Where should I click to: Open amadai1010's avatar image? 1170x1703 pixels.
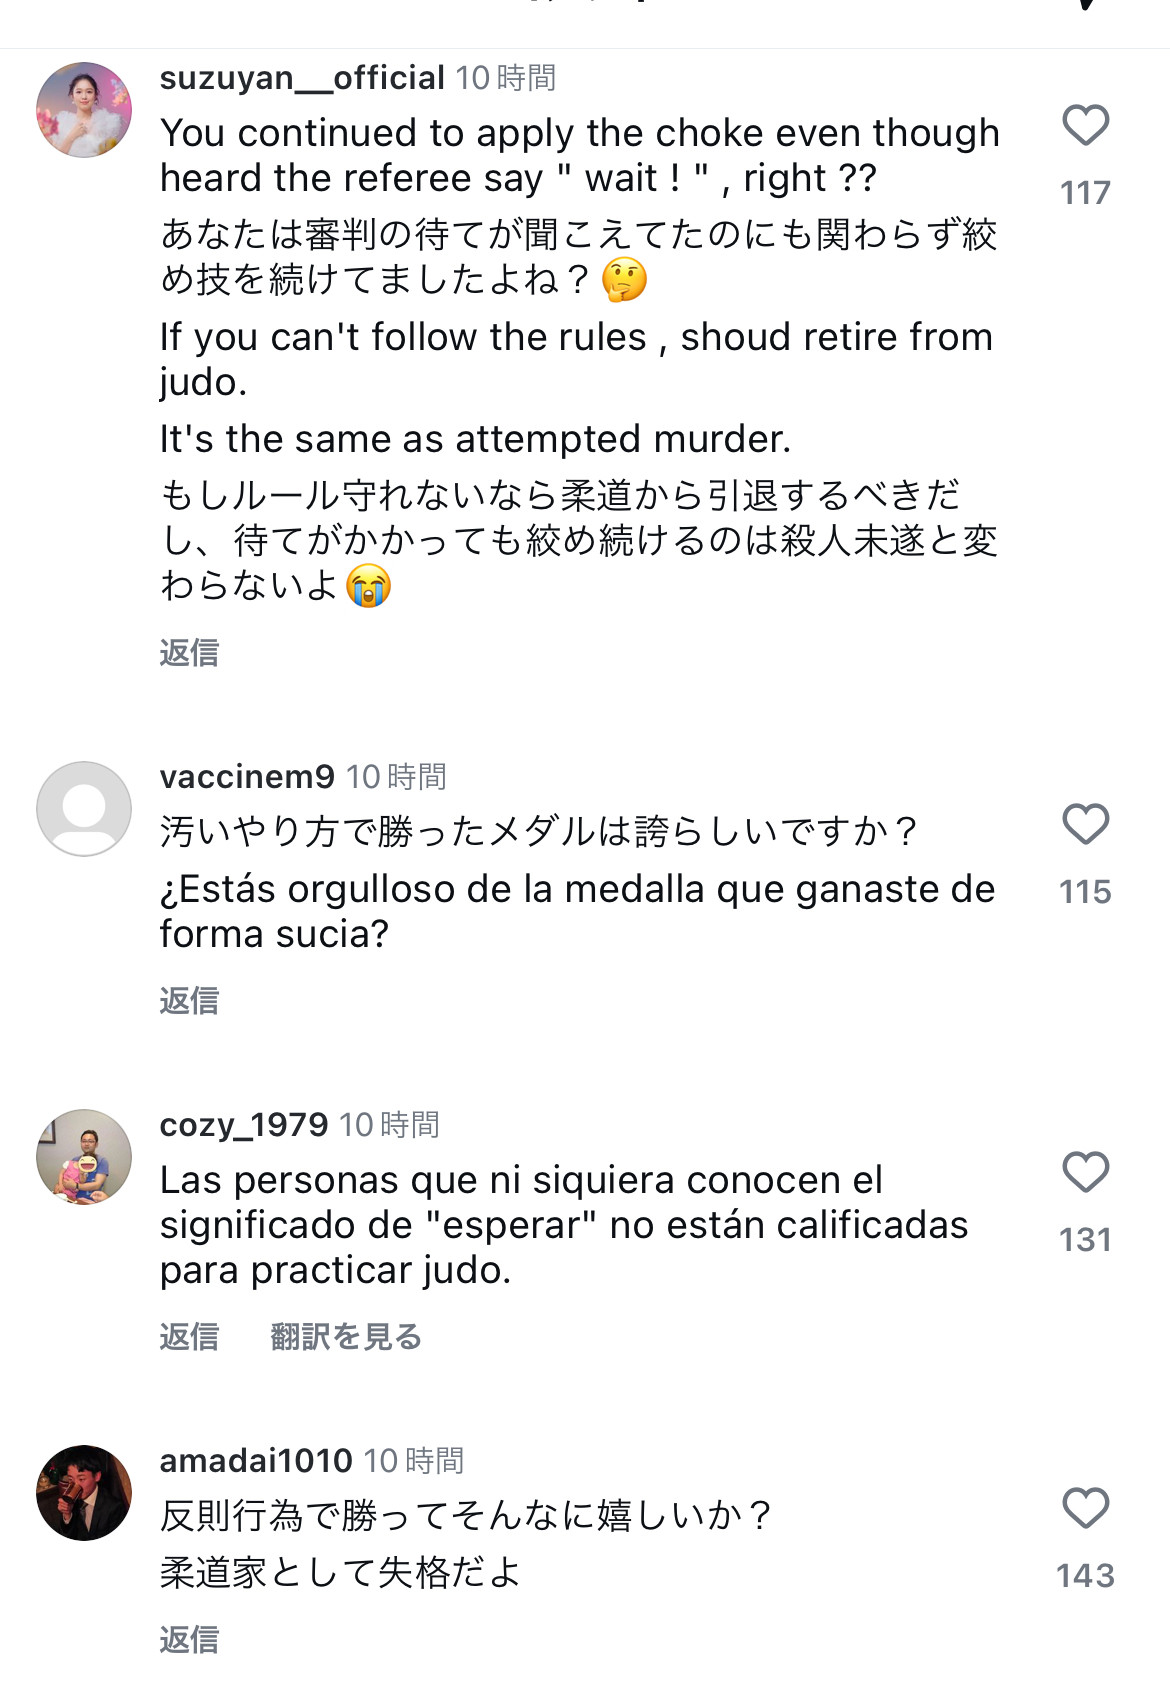[84, 1493]
